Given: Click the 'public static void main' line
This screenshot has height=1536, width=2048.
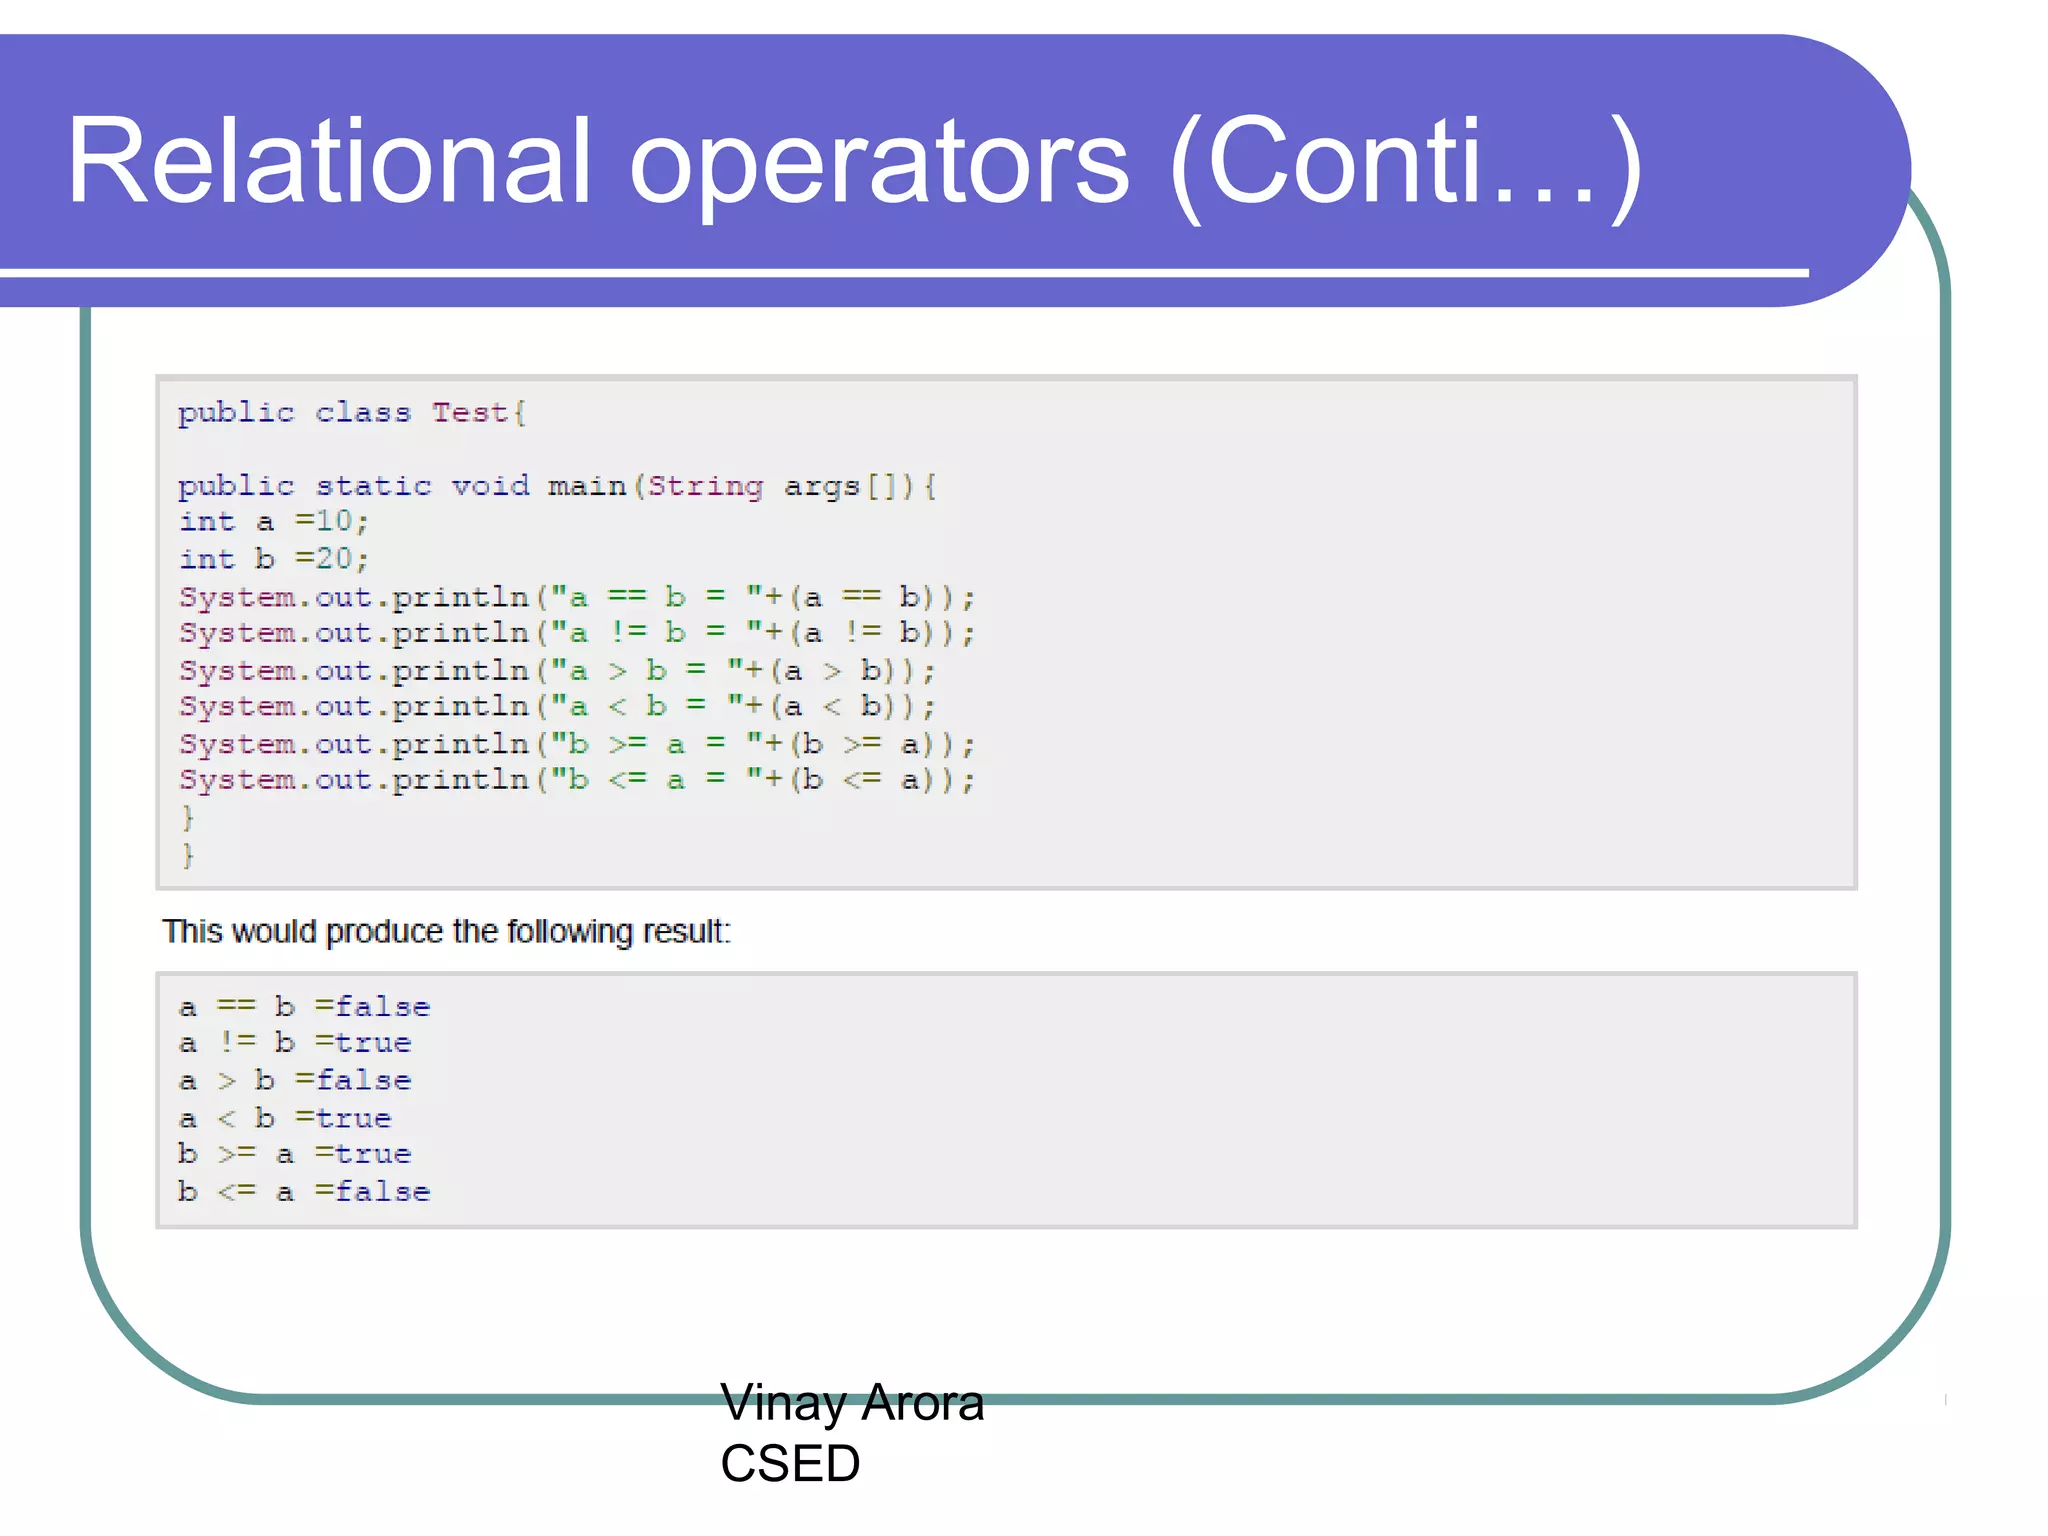Looking at the screenshot, I should click(x=557, y=487).
